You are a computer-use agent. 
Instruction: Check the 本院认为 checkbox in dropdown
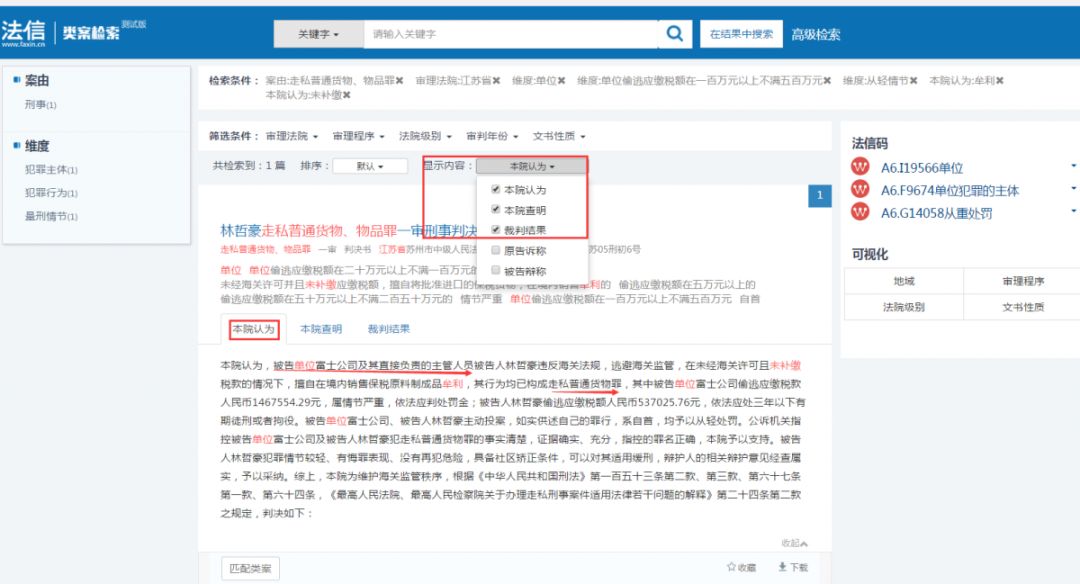coord(495,189)
